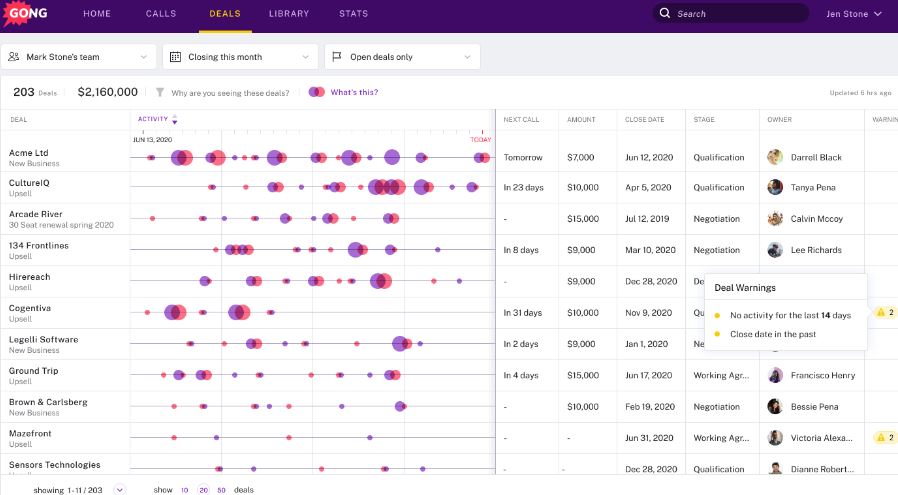Click the search magnifier icon

click(x=664, y=13)
